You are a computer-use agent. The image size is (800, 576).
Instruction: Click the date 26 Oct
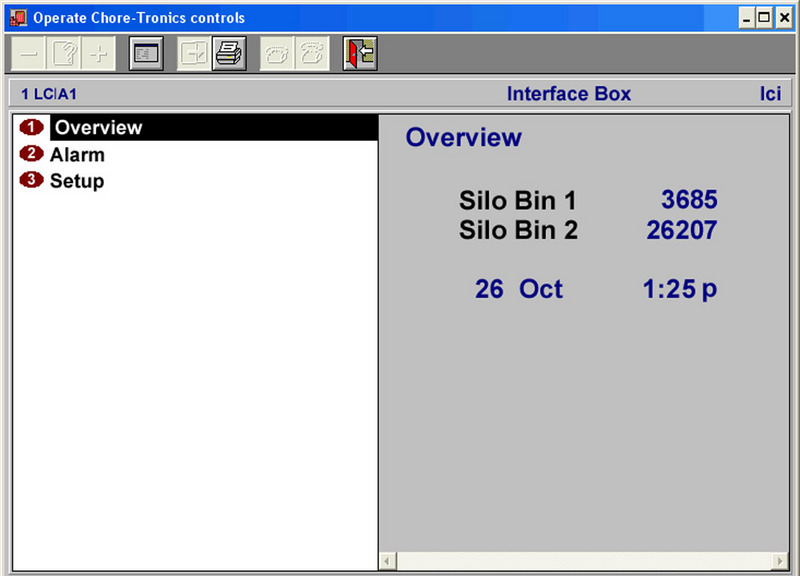coord(519,289)
